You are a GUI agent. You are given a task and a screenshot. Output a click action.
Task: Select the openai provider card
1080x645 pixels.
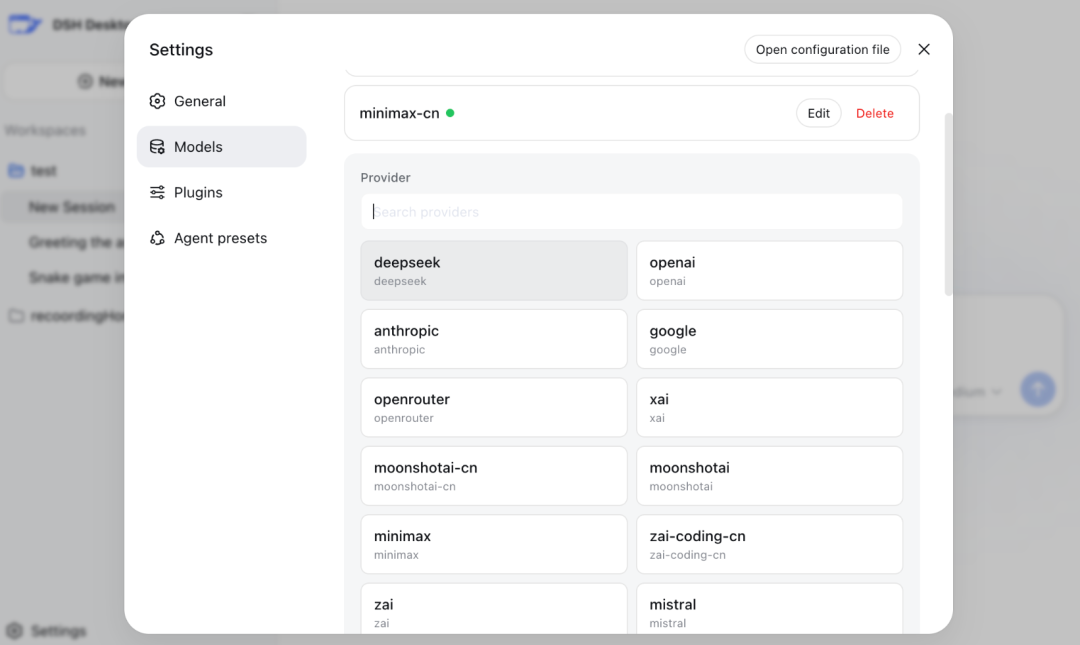coord(769,270)
